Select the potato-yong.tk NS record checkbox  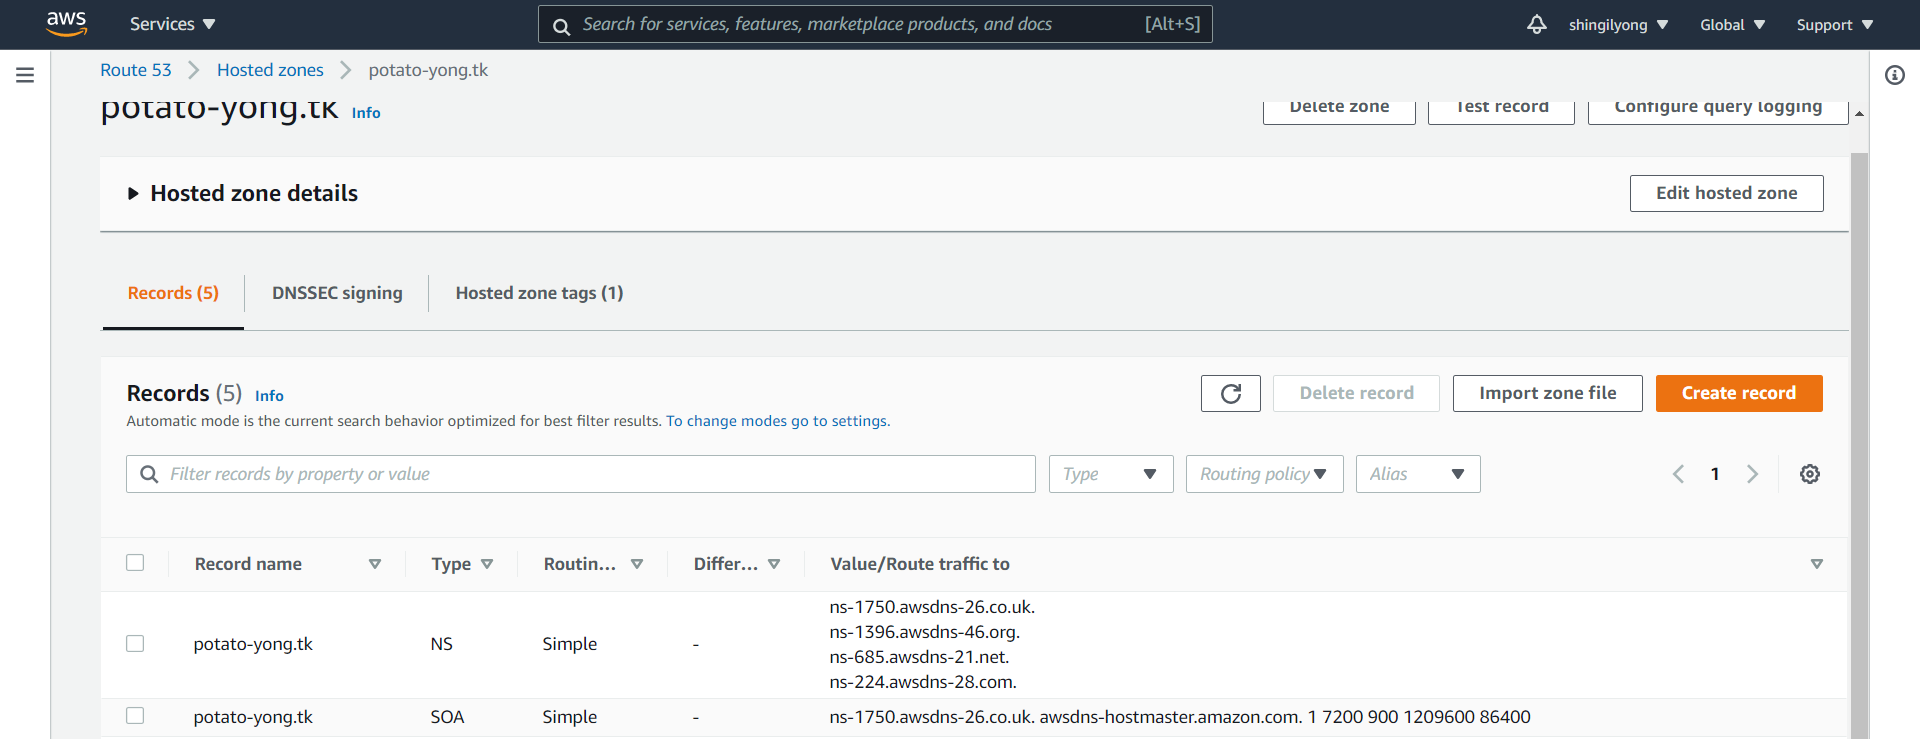coord(135,643)
